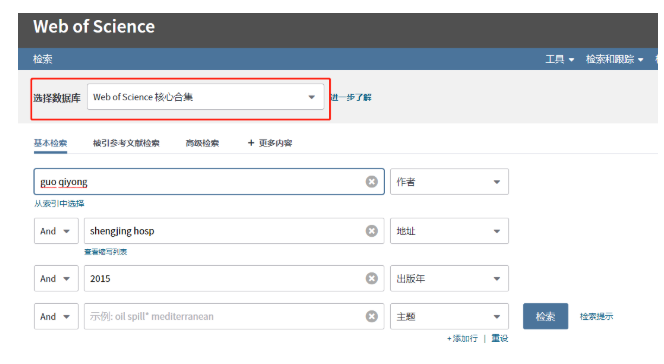This screenshot has height=364, width=664.
Task: Open 从索引中选择 under author field
Action: (x=59, y=204)
